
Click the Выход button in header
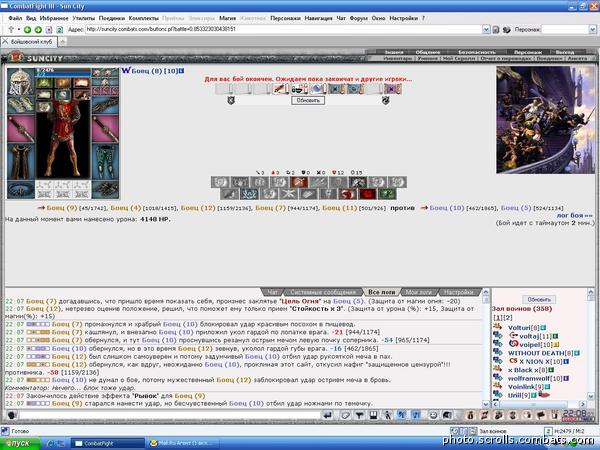click(565, 52)
